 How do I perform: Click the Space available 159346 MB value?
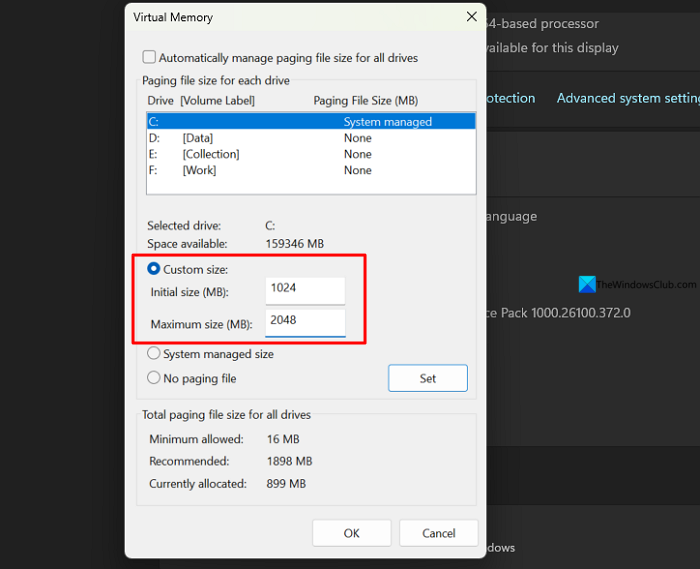click(x=295, y=244)
